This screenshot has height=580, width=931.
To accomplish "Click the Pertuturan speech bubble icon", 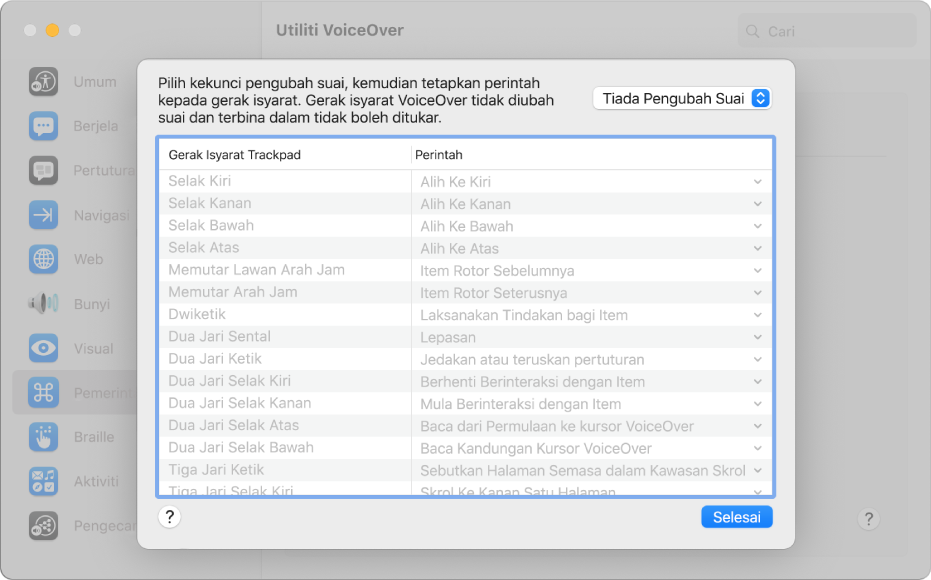I will (x=43, y=170).
